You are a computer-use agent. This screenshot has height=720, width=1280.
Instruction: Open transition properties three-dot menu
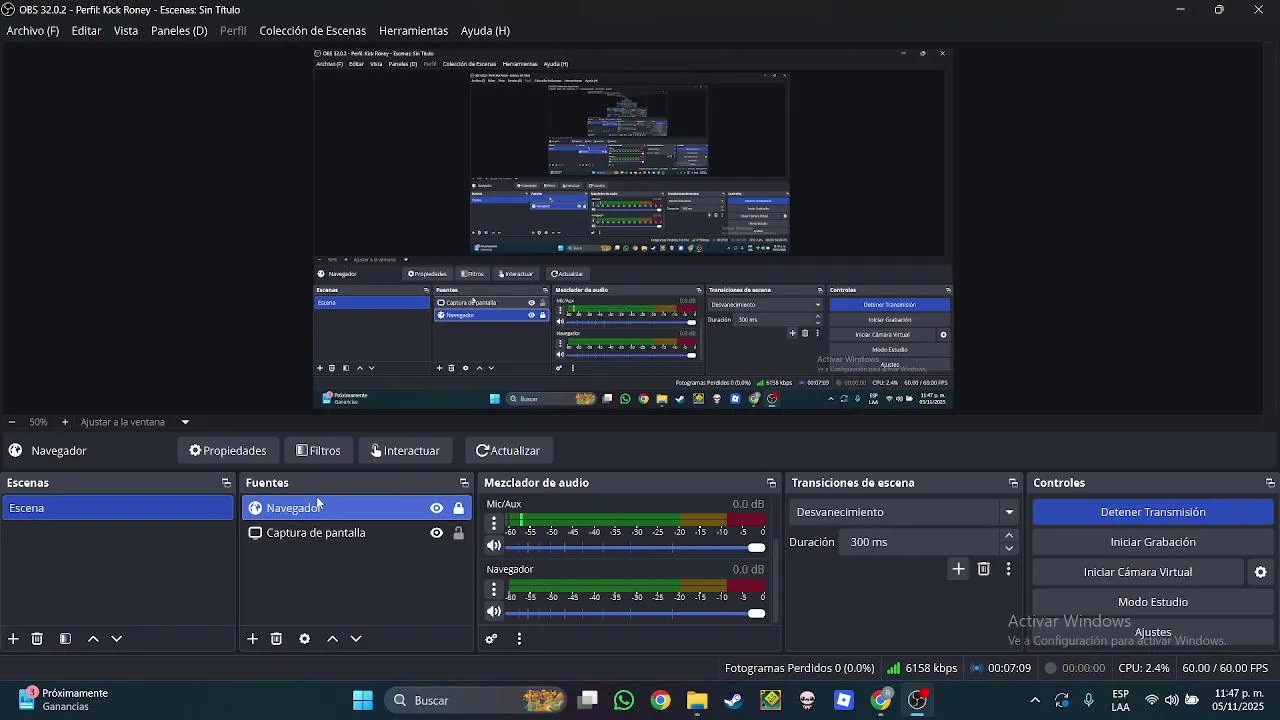click(1008, 569)
